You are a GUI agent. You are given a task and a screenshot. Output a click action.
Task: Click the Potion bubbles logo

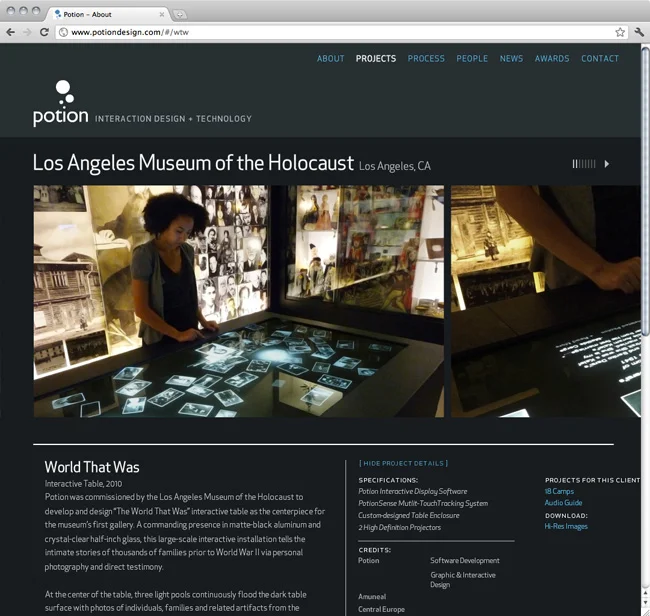point(61,103)
